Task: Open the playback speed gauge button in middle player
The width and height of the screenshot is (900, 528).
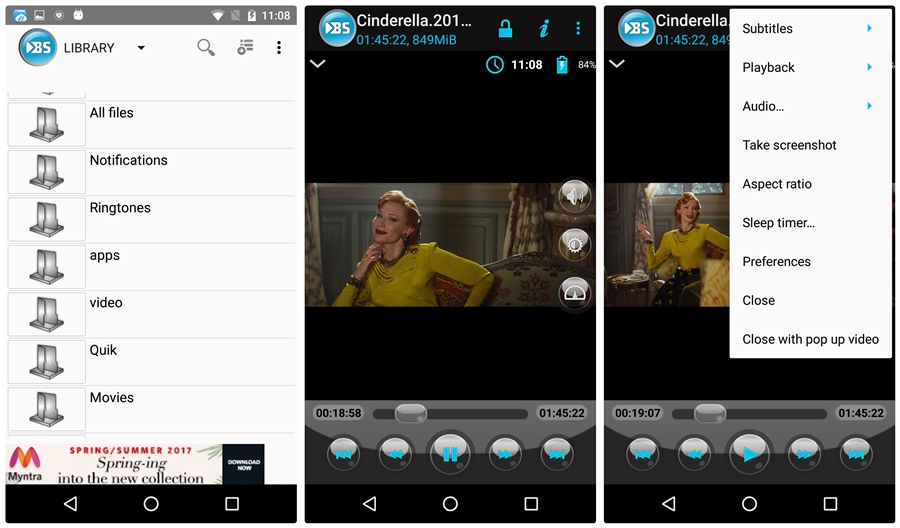Action: click(x=575, y=293)
